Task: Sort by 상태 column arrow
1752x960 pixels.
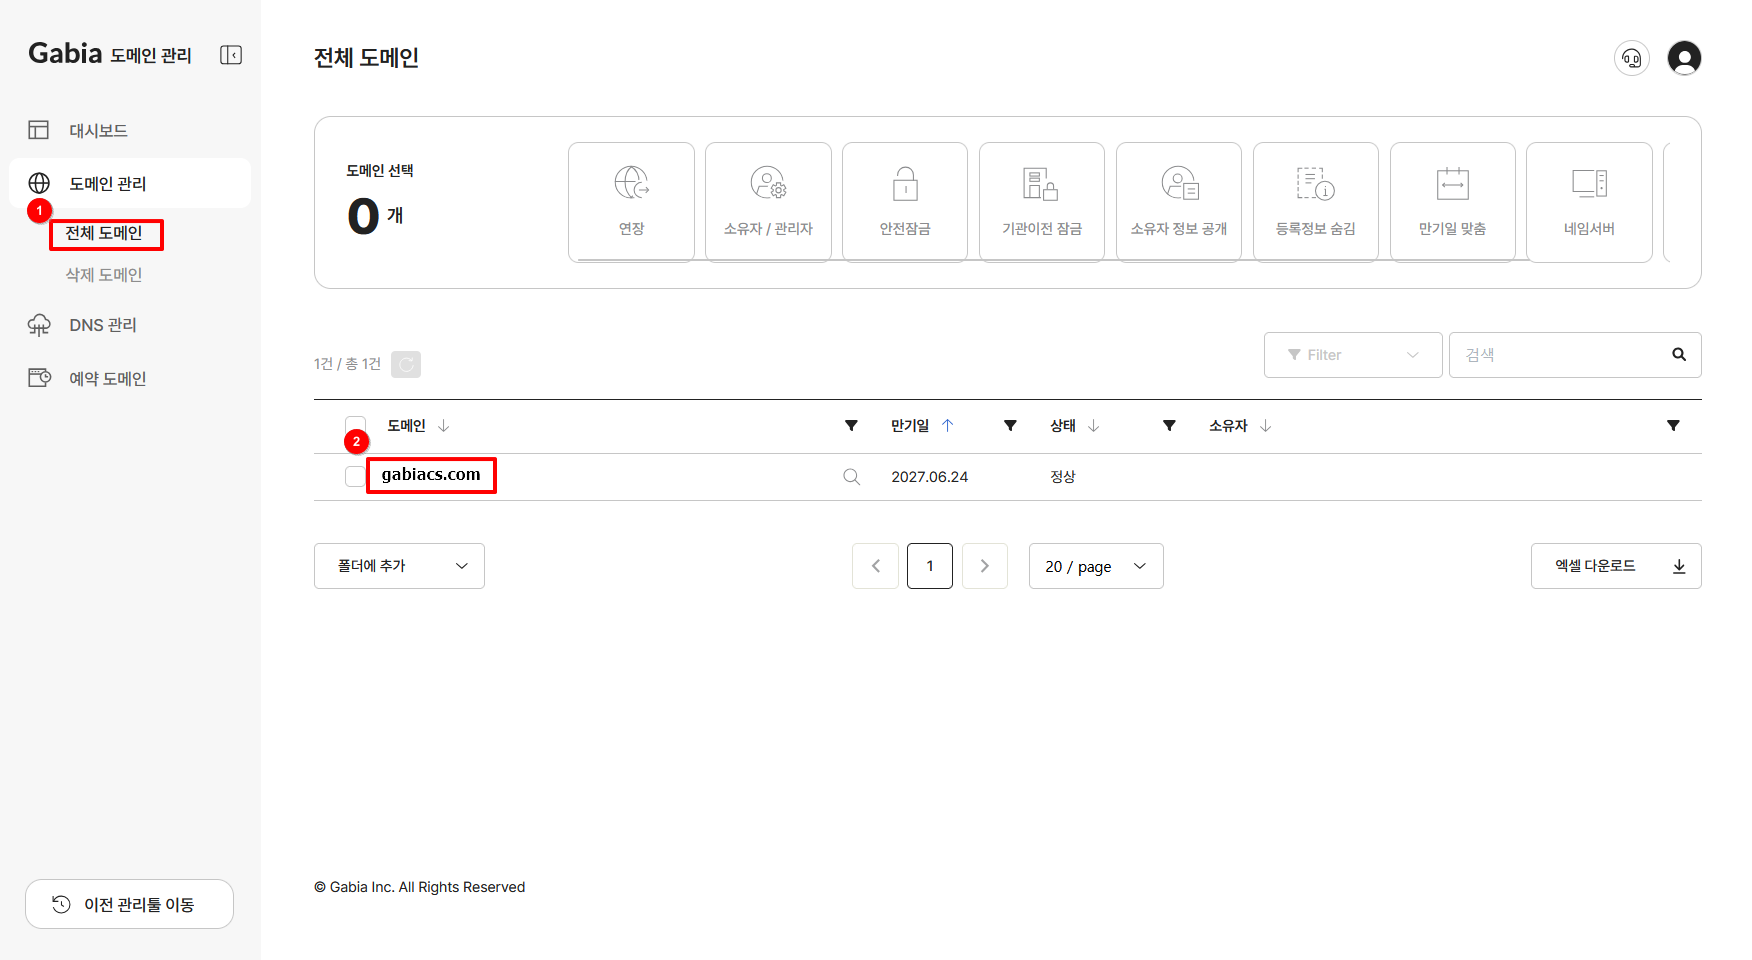Action: [1094, 426]
